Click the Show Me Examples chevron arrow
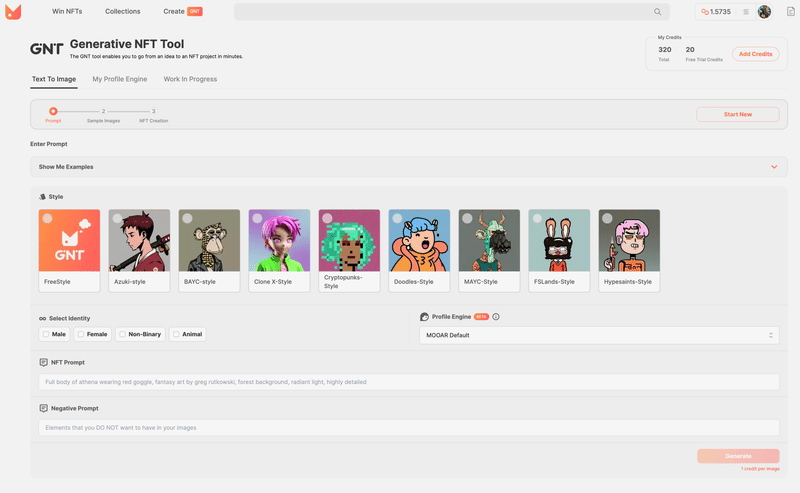This screenshot has height=493, width=800. tap(774, 167)
